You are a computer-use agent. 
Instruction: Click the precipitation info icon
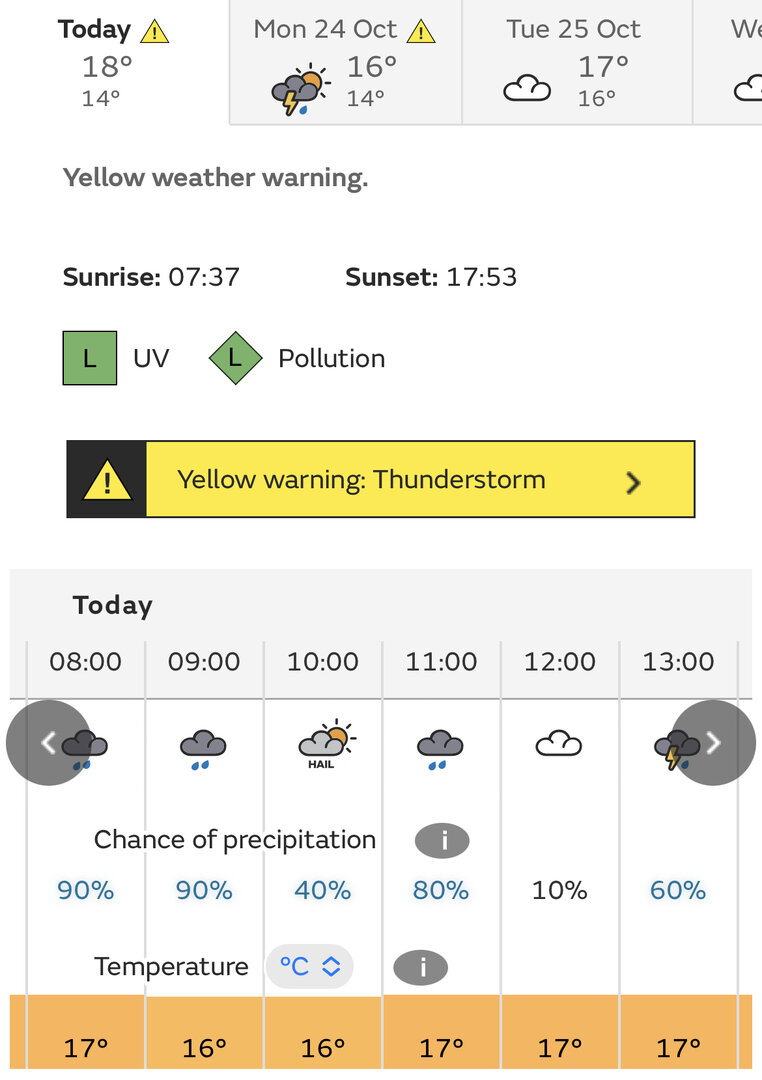[442, 841]
